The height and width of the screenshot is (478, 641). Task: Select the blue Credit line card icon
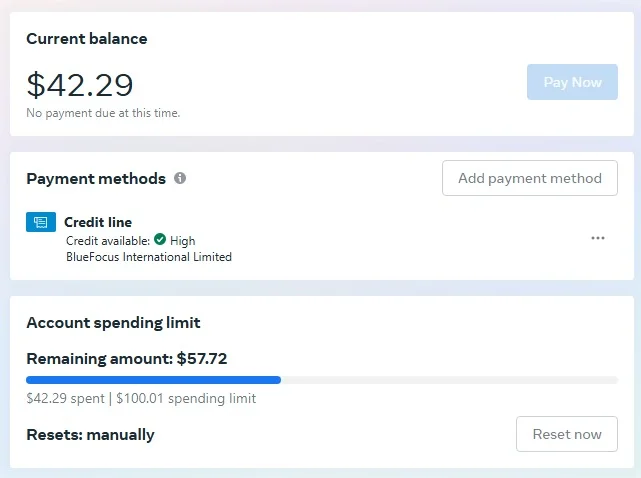[41, 222]
